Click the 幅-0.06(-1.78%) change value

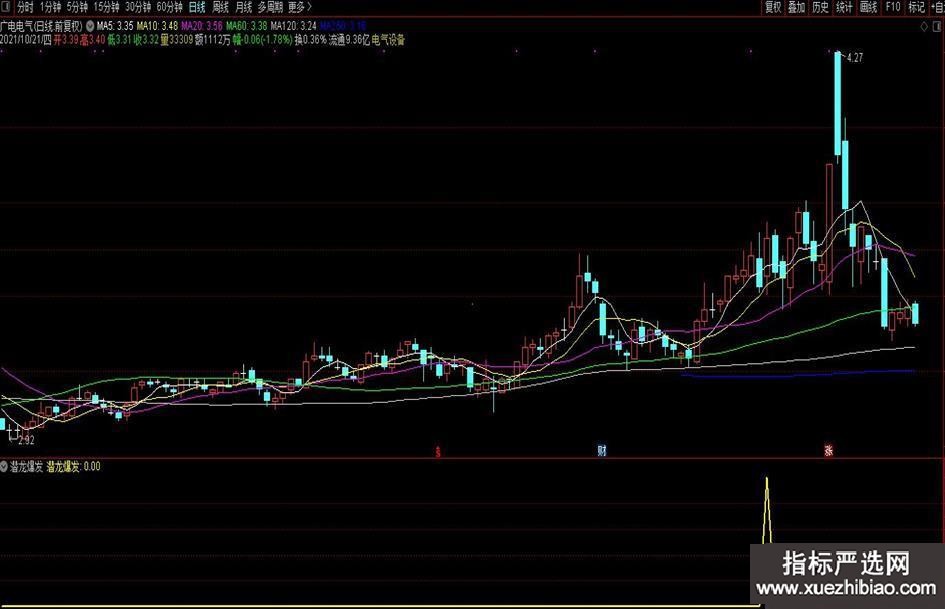[262, 40]
